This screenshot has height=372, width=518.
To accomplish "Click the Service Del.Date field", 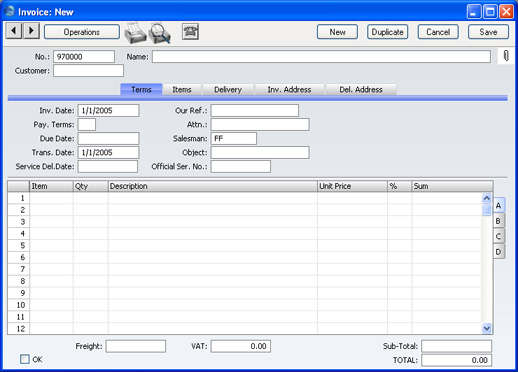I will click(108, 166).
